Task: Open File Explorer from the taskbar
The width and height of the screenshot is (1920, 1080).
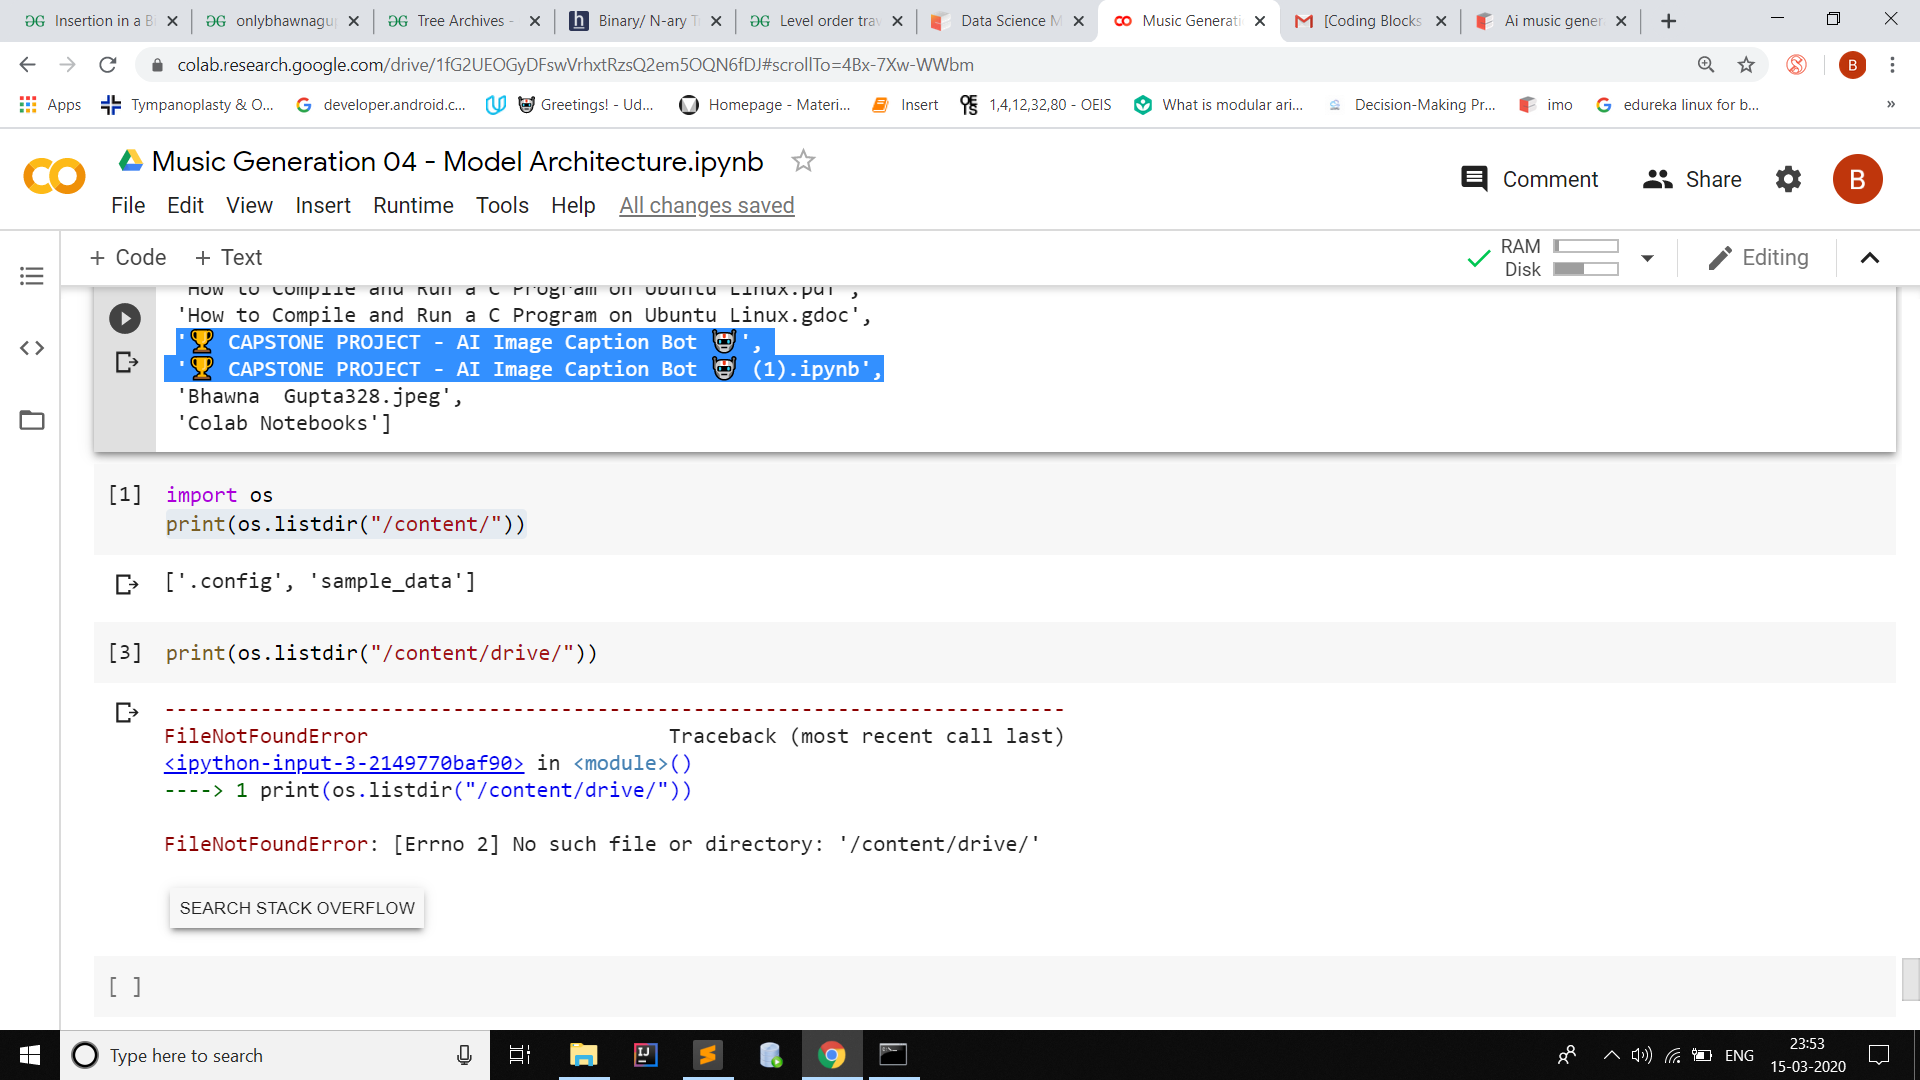Action: click(x=583, y=1055)
